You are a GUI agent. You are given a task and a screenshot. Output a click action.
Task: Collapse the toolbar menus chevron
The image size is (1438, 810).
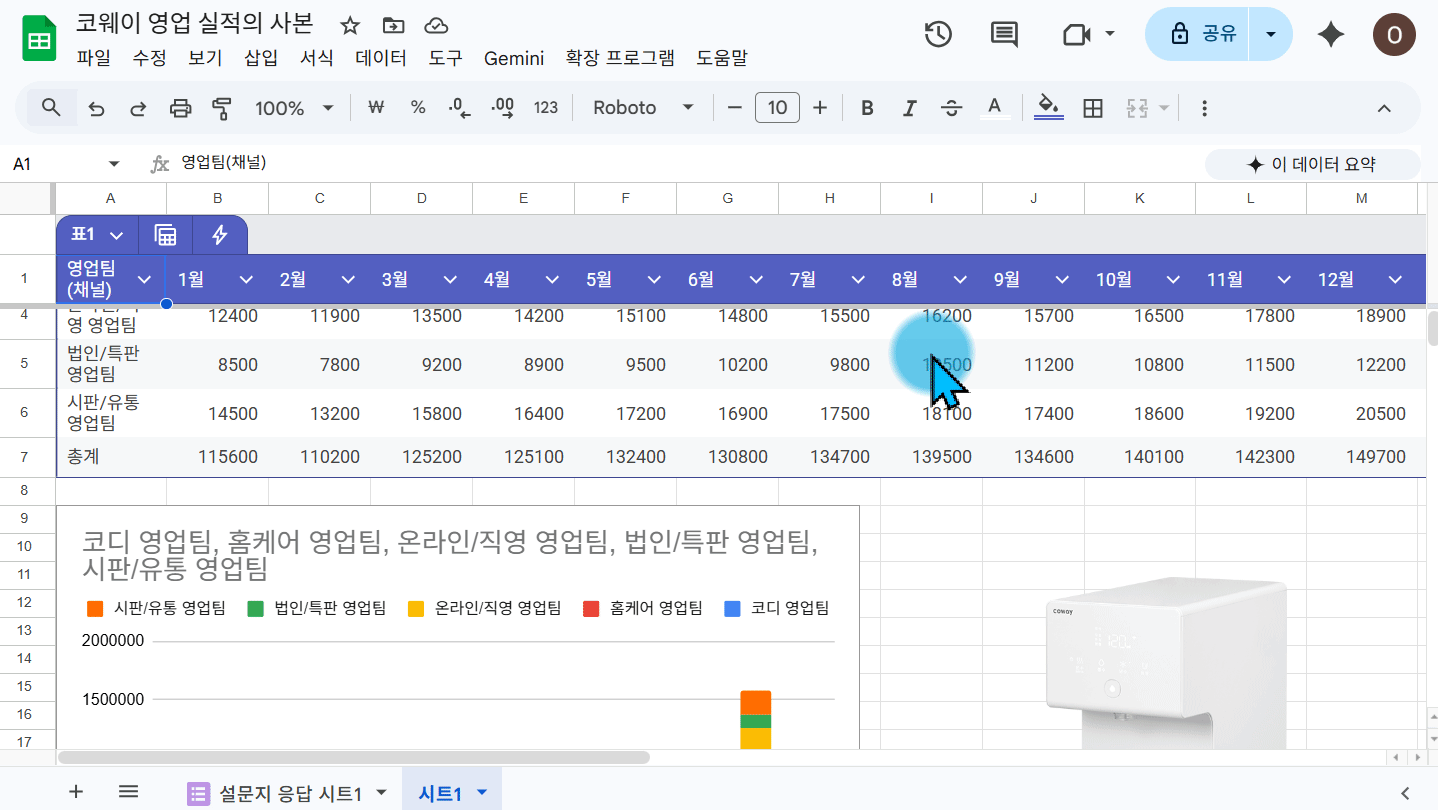(x=1384, y=108)
